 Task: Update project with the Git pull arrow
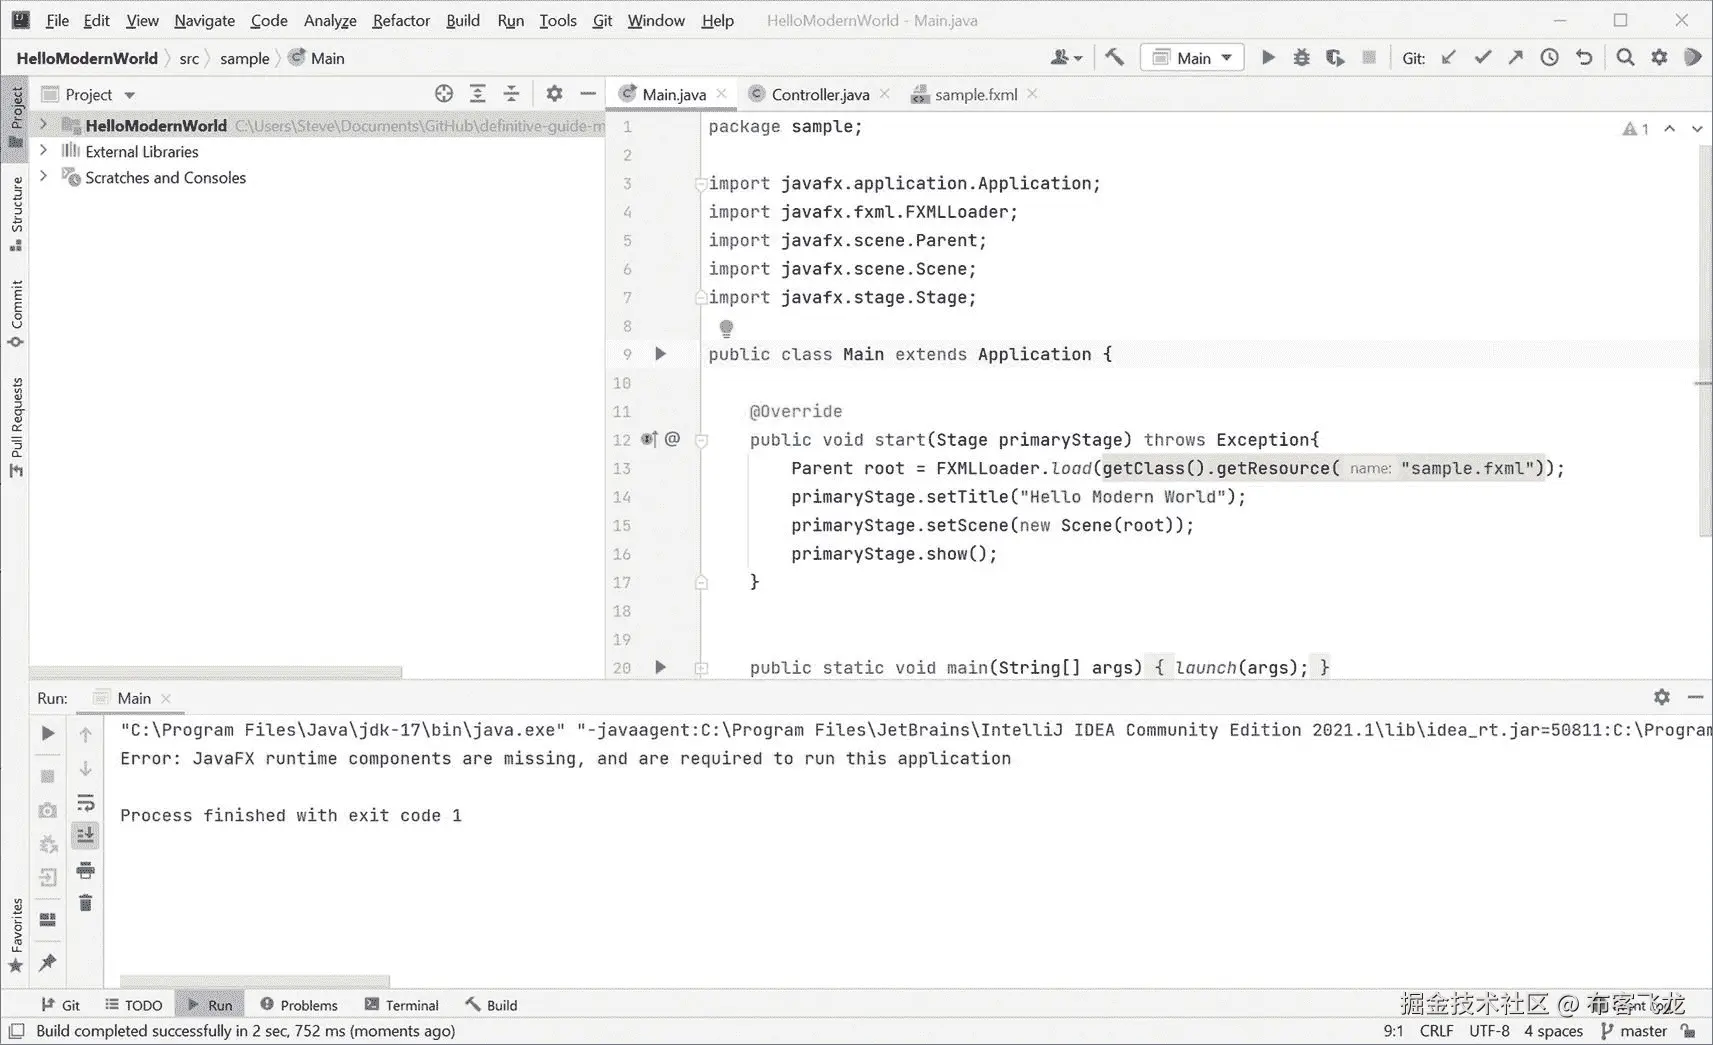click(x=1449, y=57)
